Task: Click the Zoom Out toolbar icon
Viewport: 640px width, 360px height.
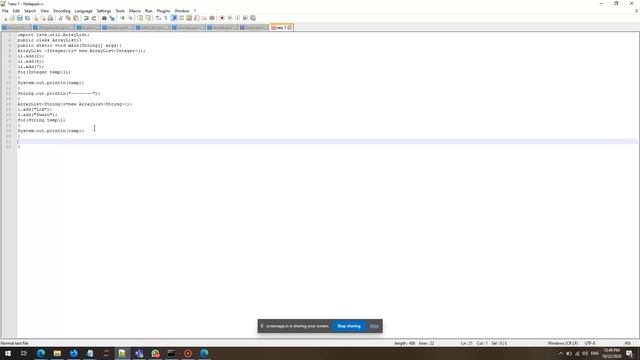Action: (130, 18)
